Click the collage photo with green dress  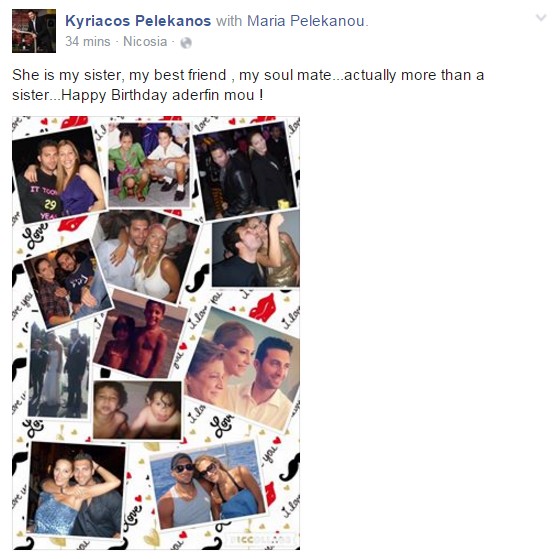[x=149, y=165]
